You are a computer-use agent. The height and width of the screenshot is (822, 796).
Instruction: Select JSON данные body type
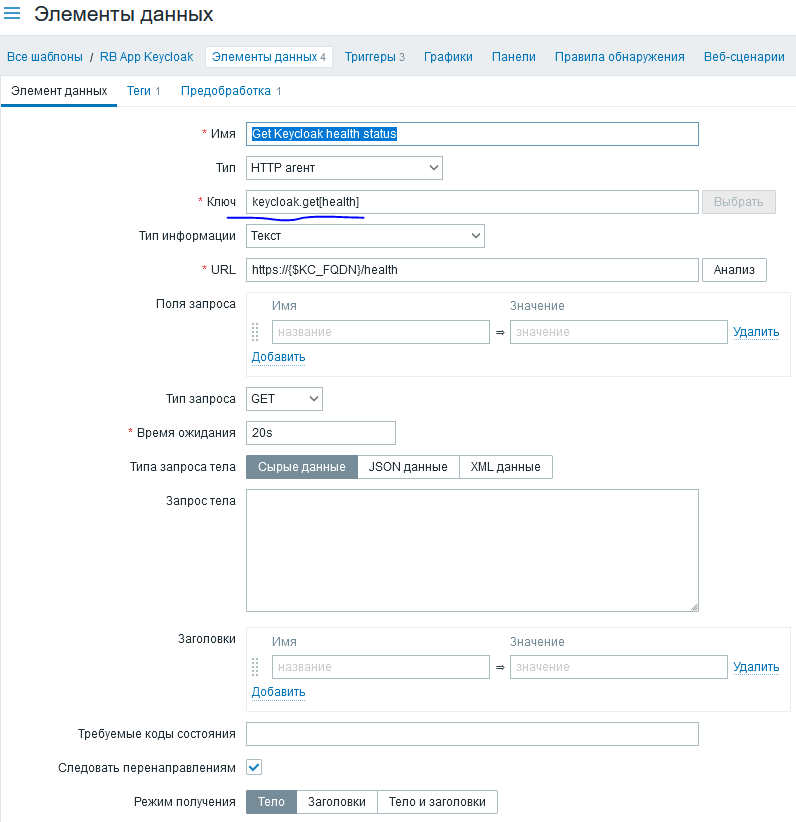[x=408, y=467]
